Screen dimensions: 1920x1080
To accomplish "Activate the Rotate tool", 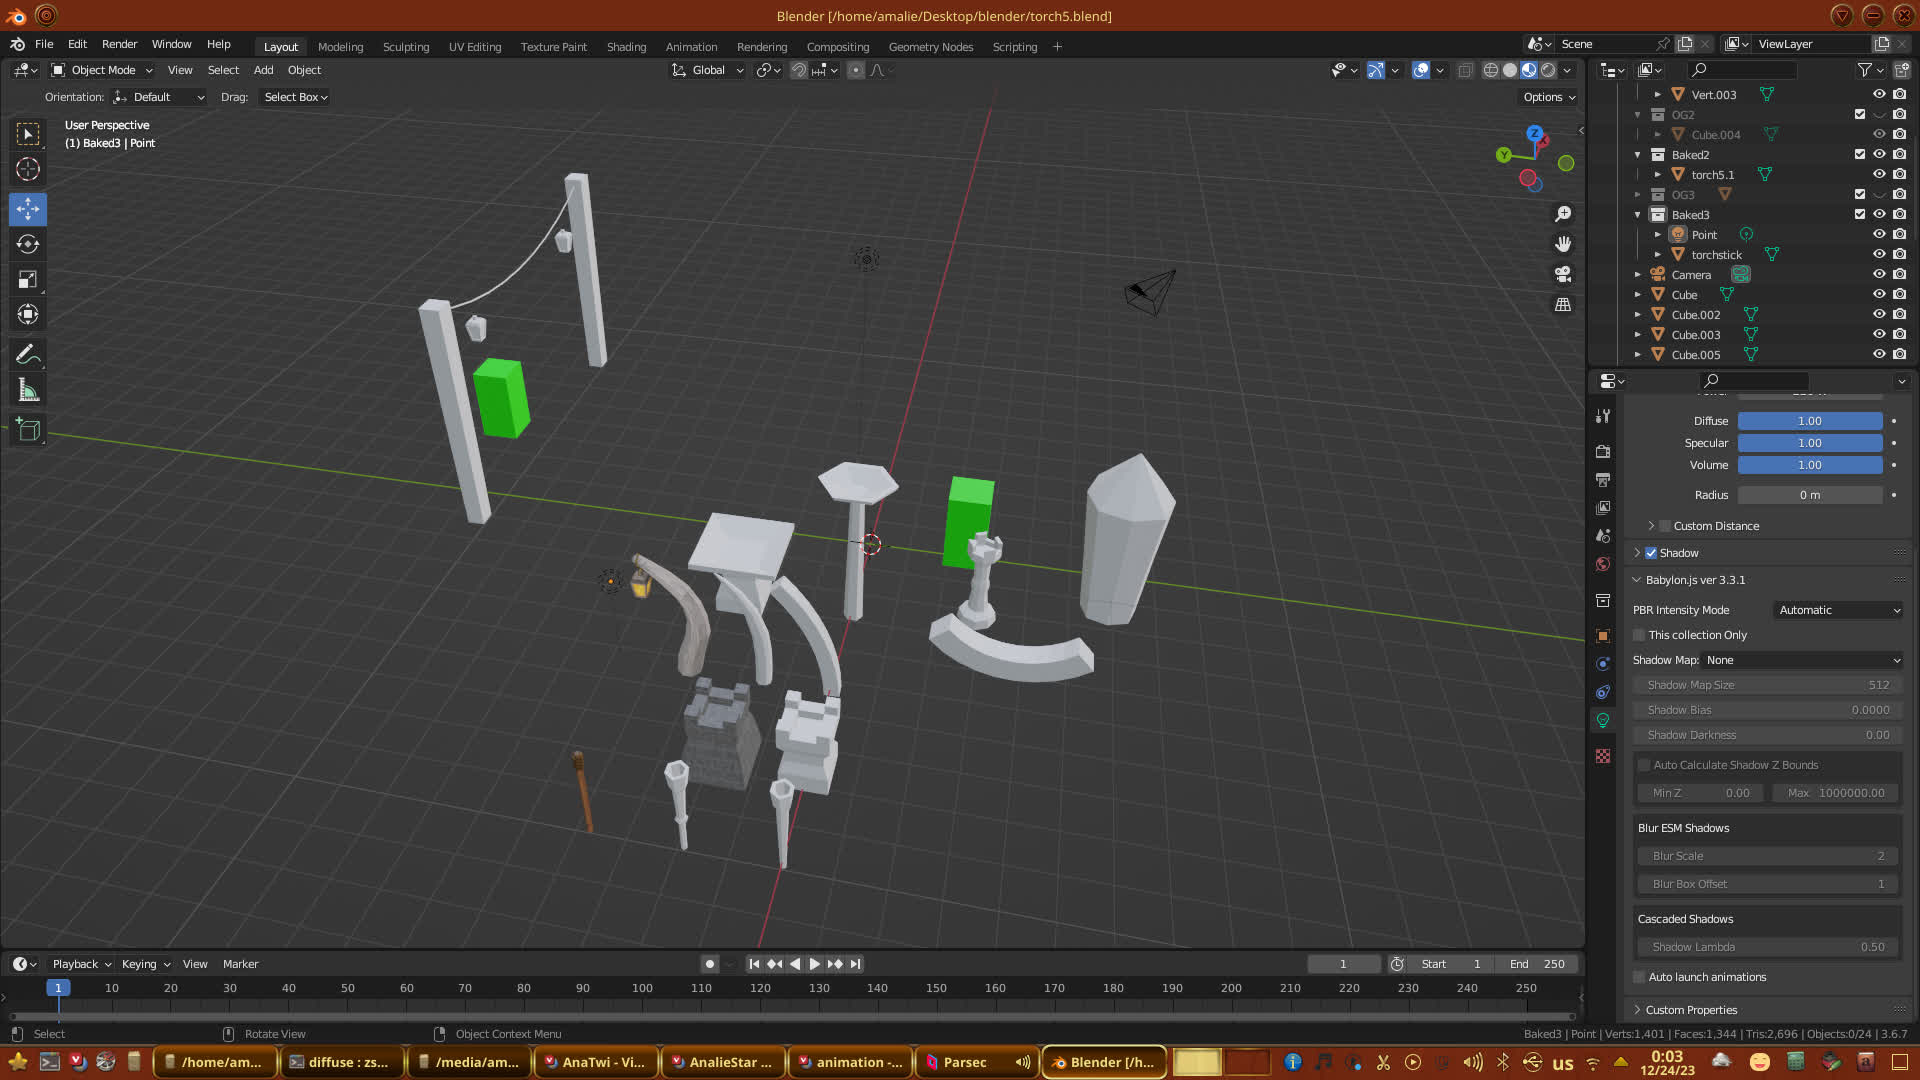I will 28,244.
